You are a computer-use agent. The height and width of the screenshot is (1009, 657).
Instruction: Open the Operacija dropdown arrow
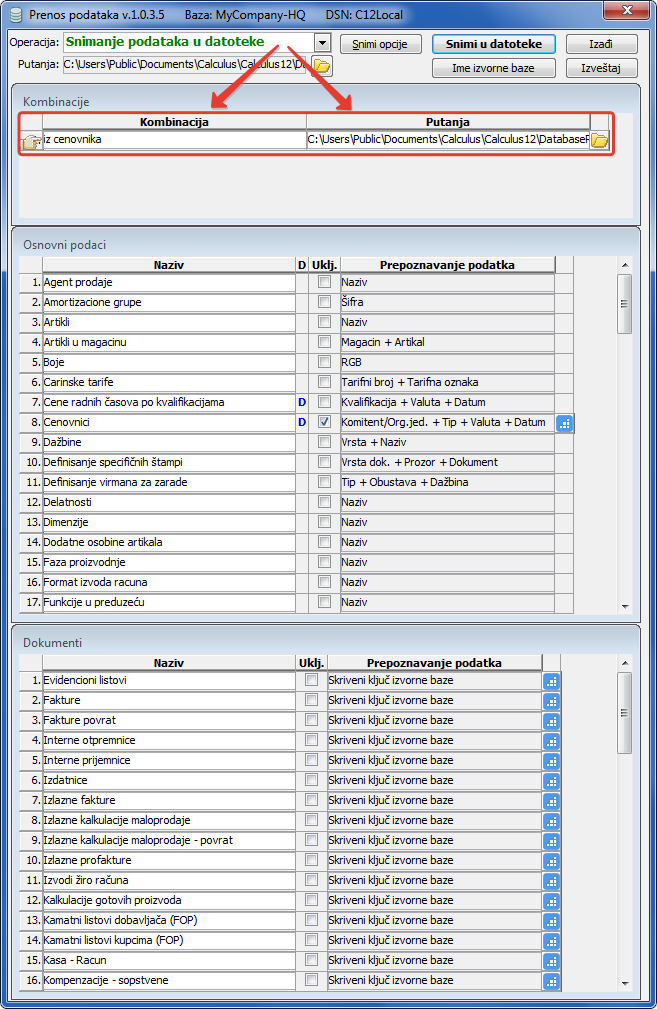point(321,43)
